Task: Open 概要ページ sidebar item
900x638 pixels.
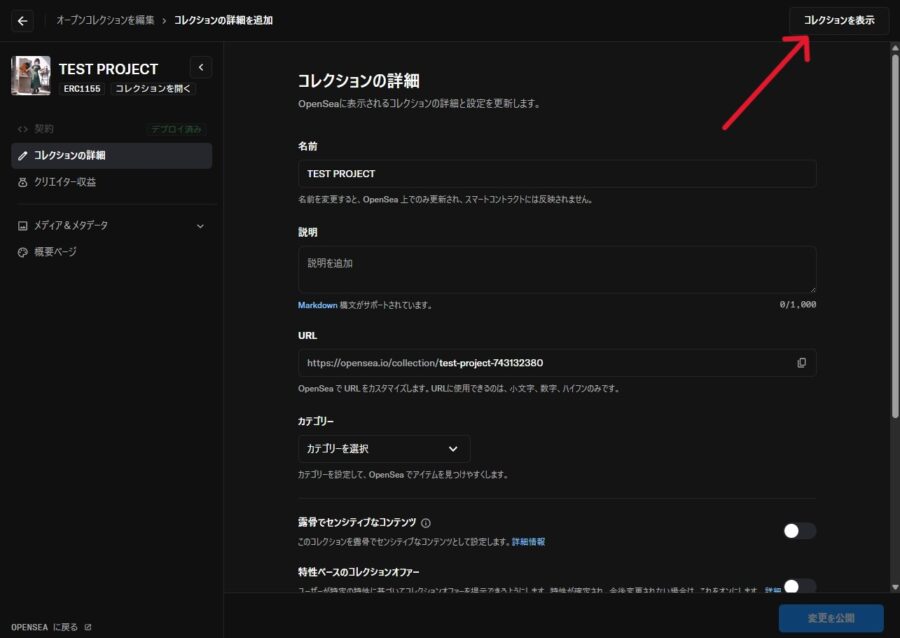Action: [x=111, y=252]
